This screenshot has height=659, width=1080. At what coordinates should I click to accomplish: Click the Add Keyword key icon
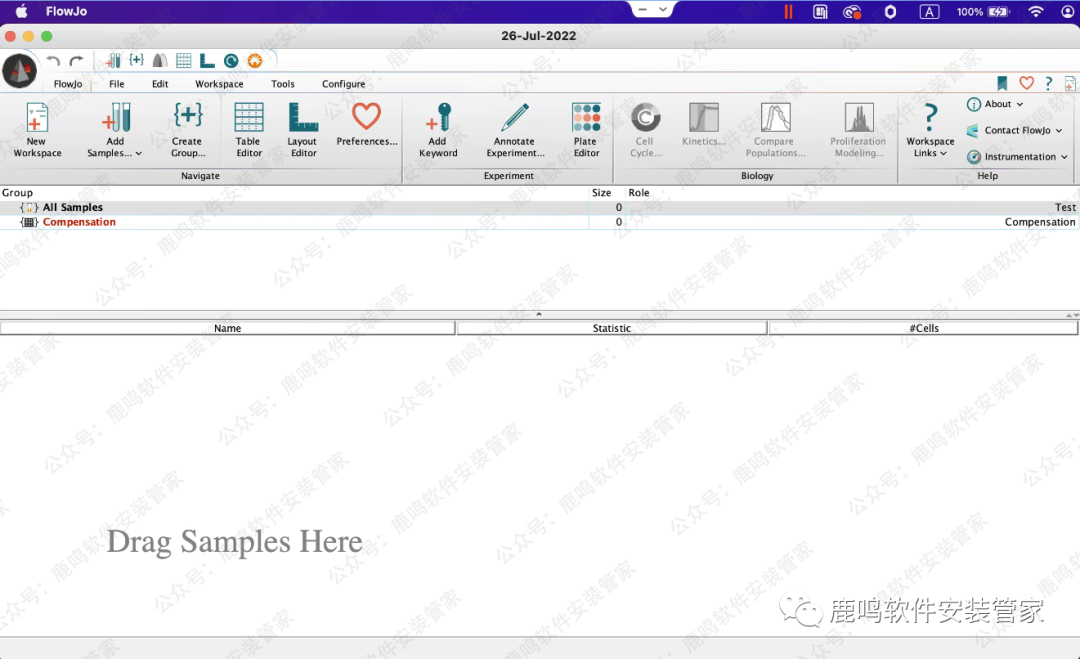click(438, 120)
